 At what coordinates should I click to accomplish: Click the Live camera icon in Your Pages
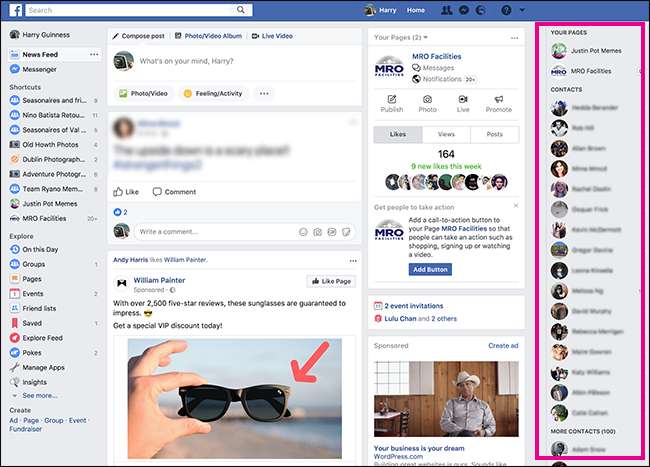click(462, 103)
